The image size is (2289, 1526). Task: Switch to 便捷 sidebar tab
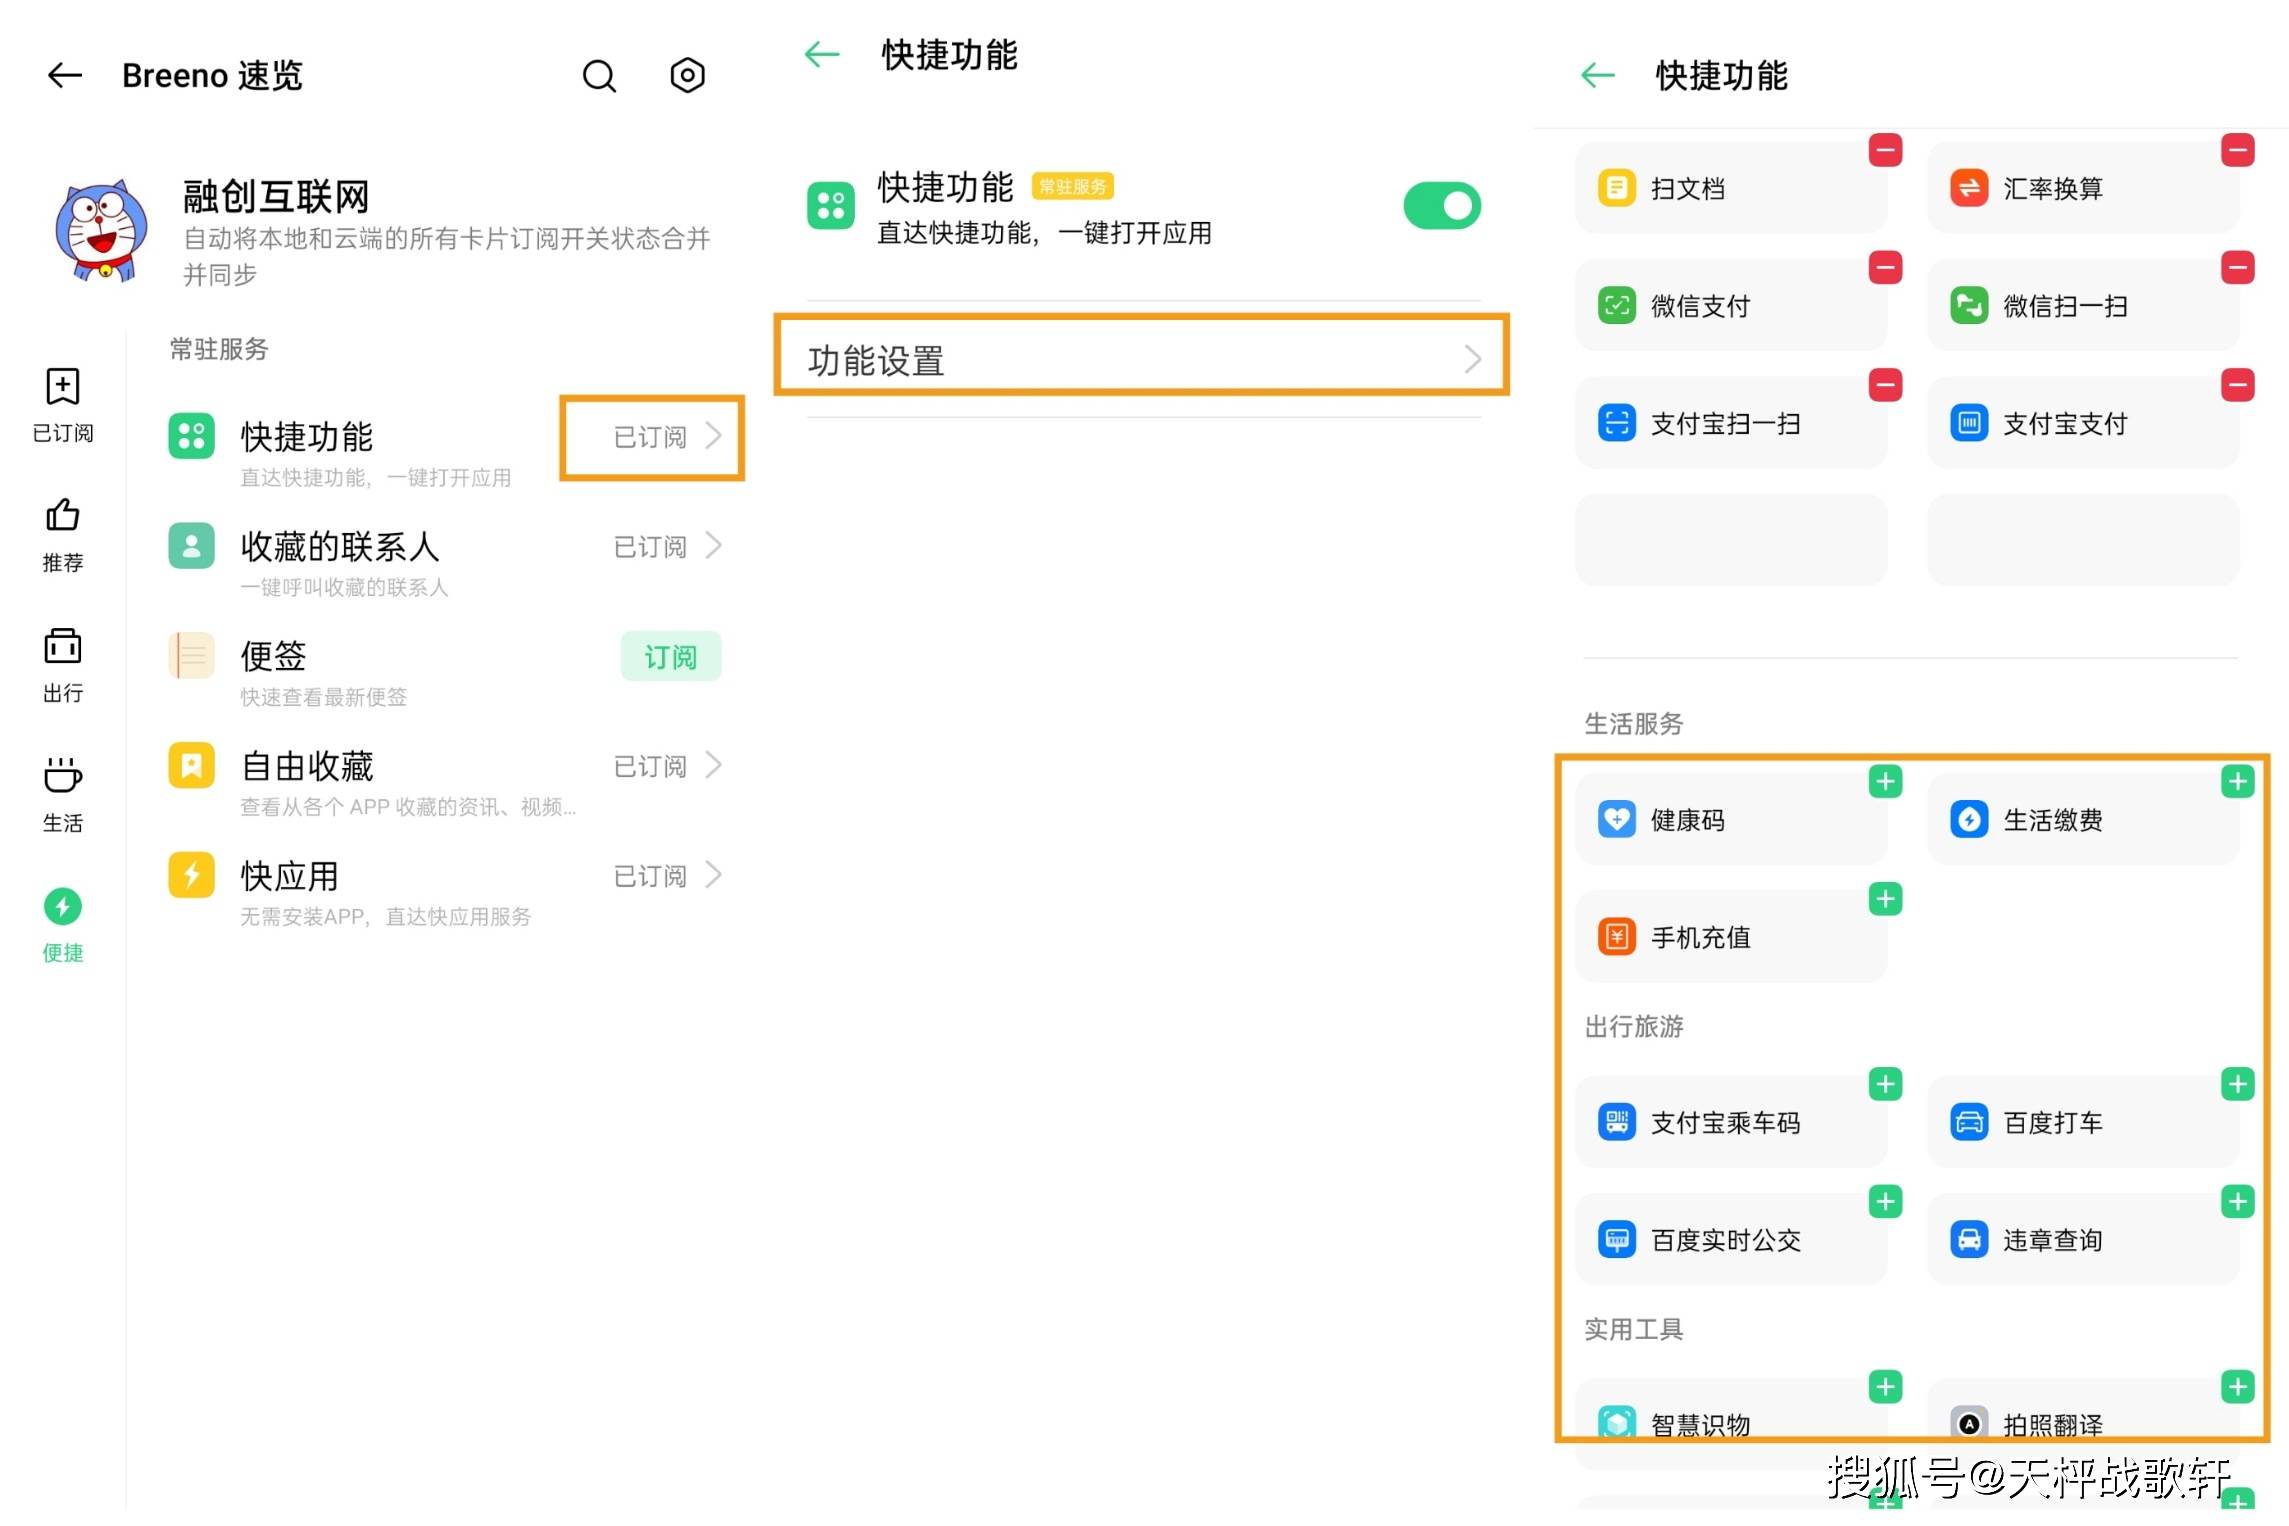[x=62, y=925]
